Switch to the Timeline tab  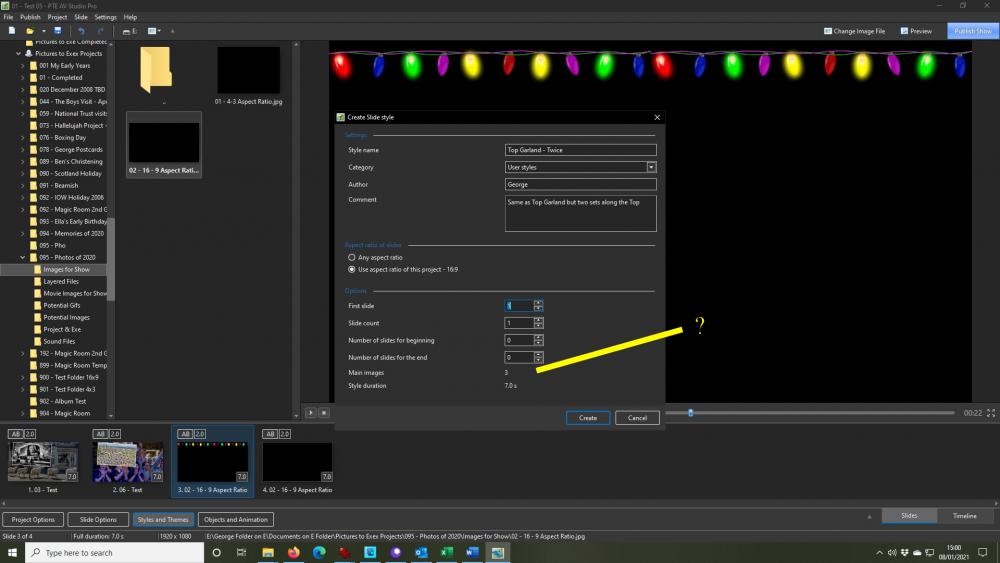click(964, 516)
